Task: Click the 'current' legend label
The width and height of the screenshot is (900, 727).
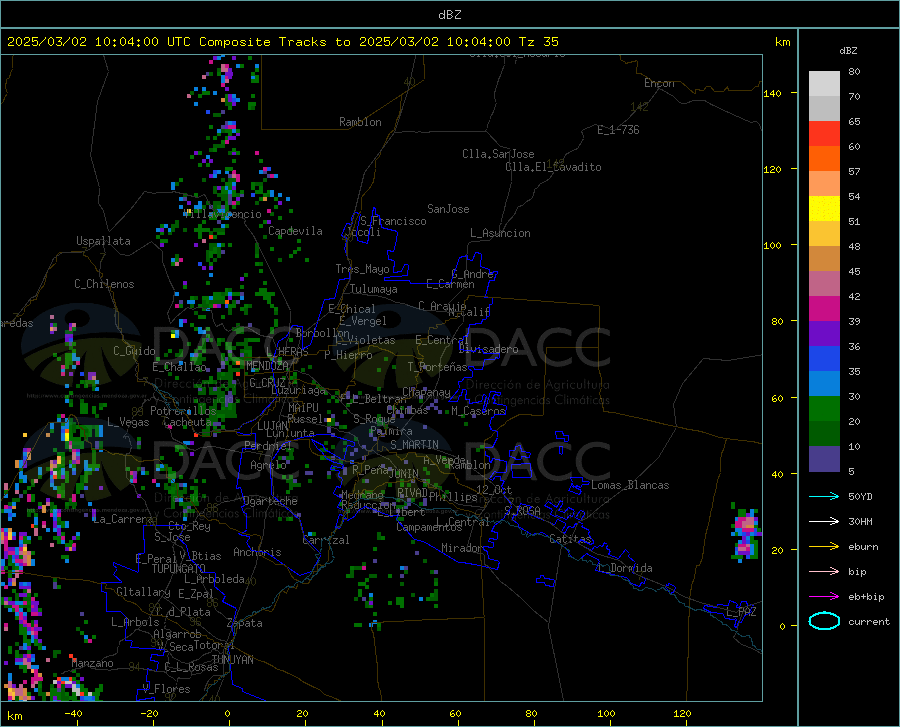Action: coord(869,621)
